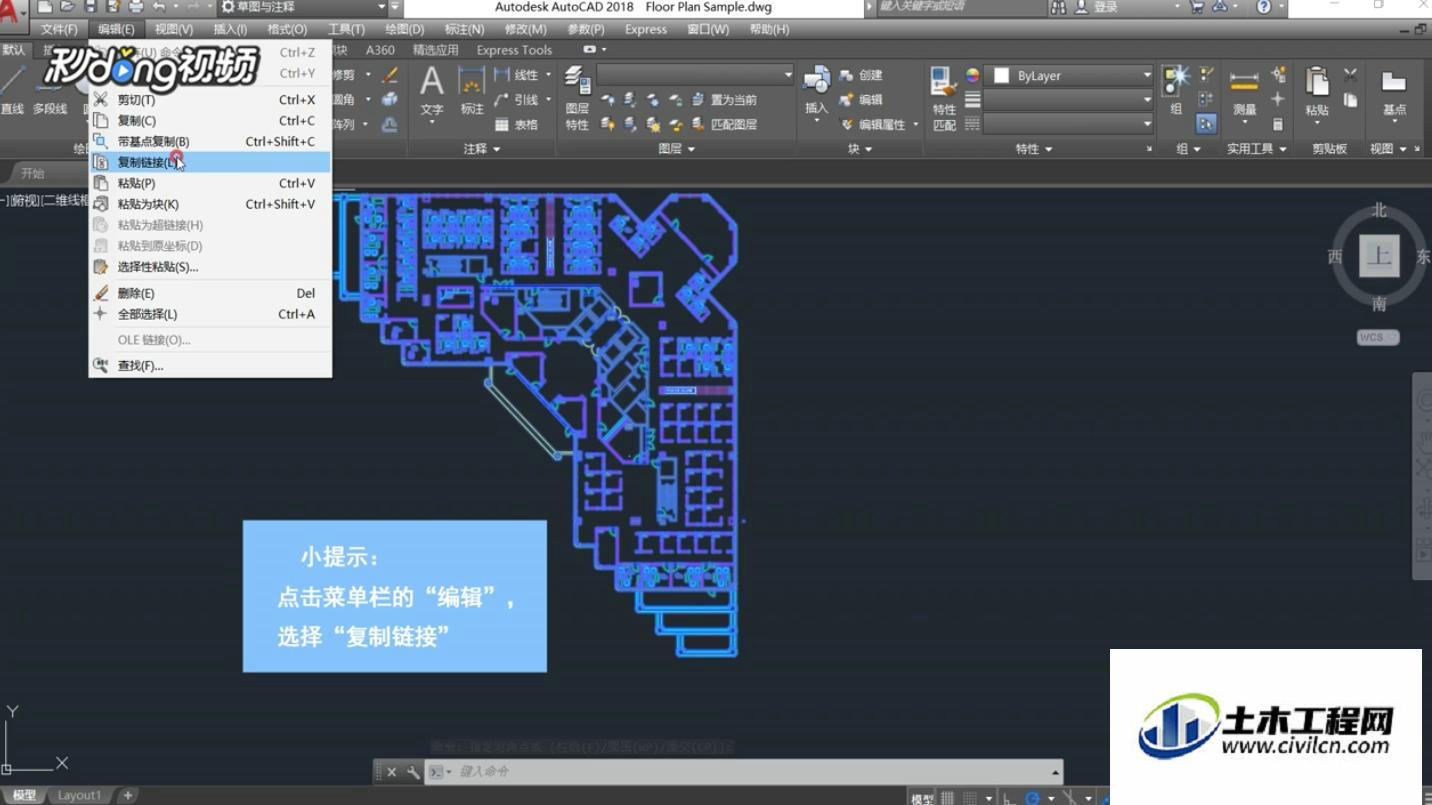Open Paste Special (选择性粘贴) dialog
The width and height of the screenshot is (1432, 805).
pos(210,267)
